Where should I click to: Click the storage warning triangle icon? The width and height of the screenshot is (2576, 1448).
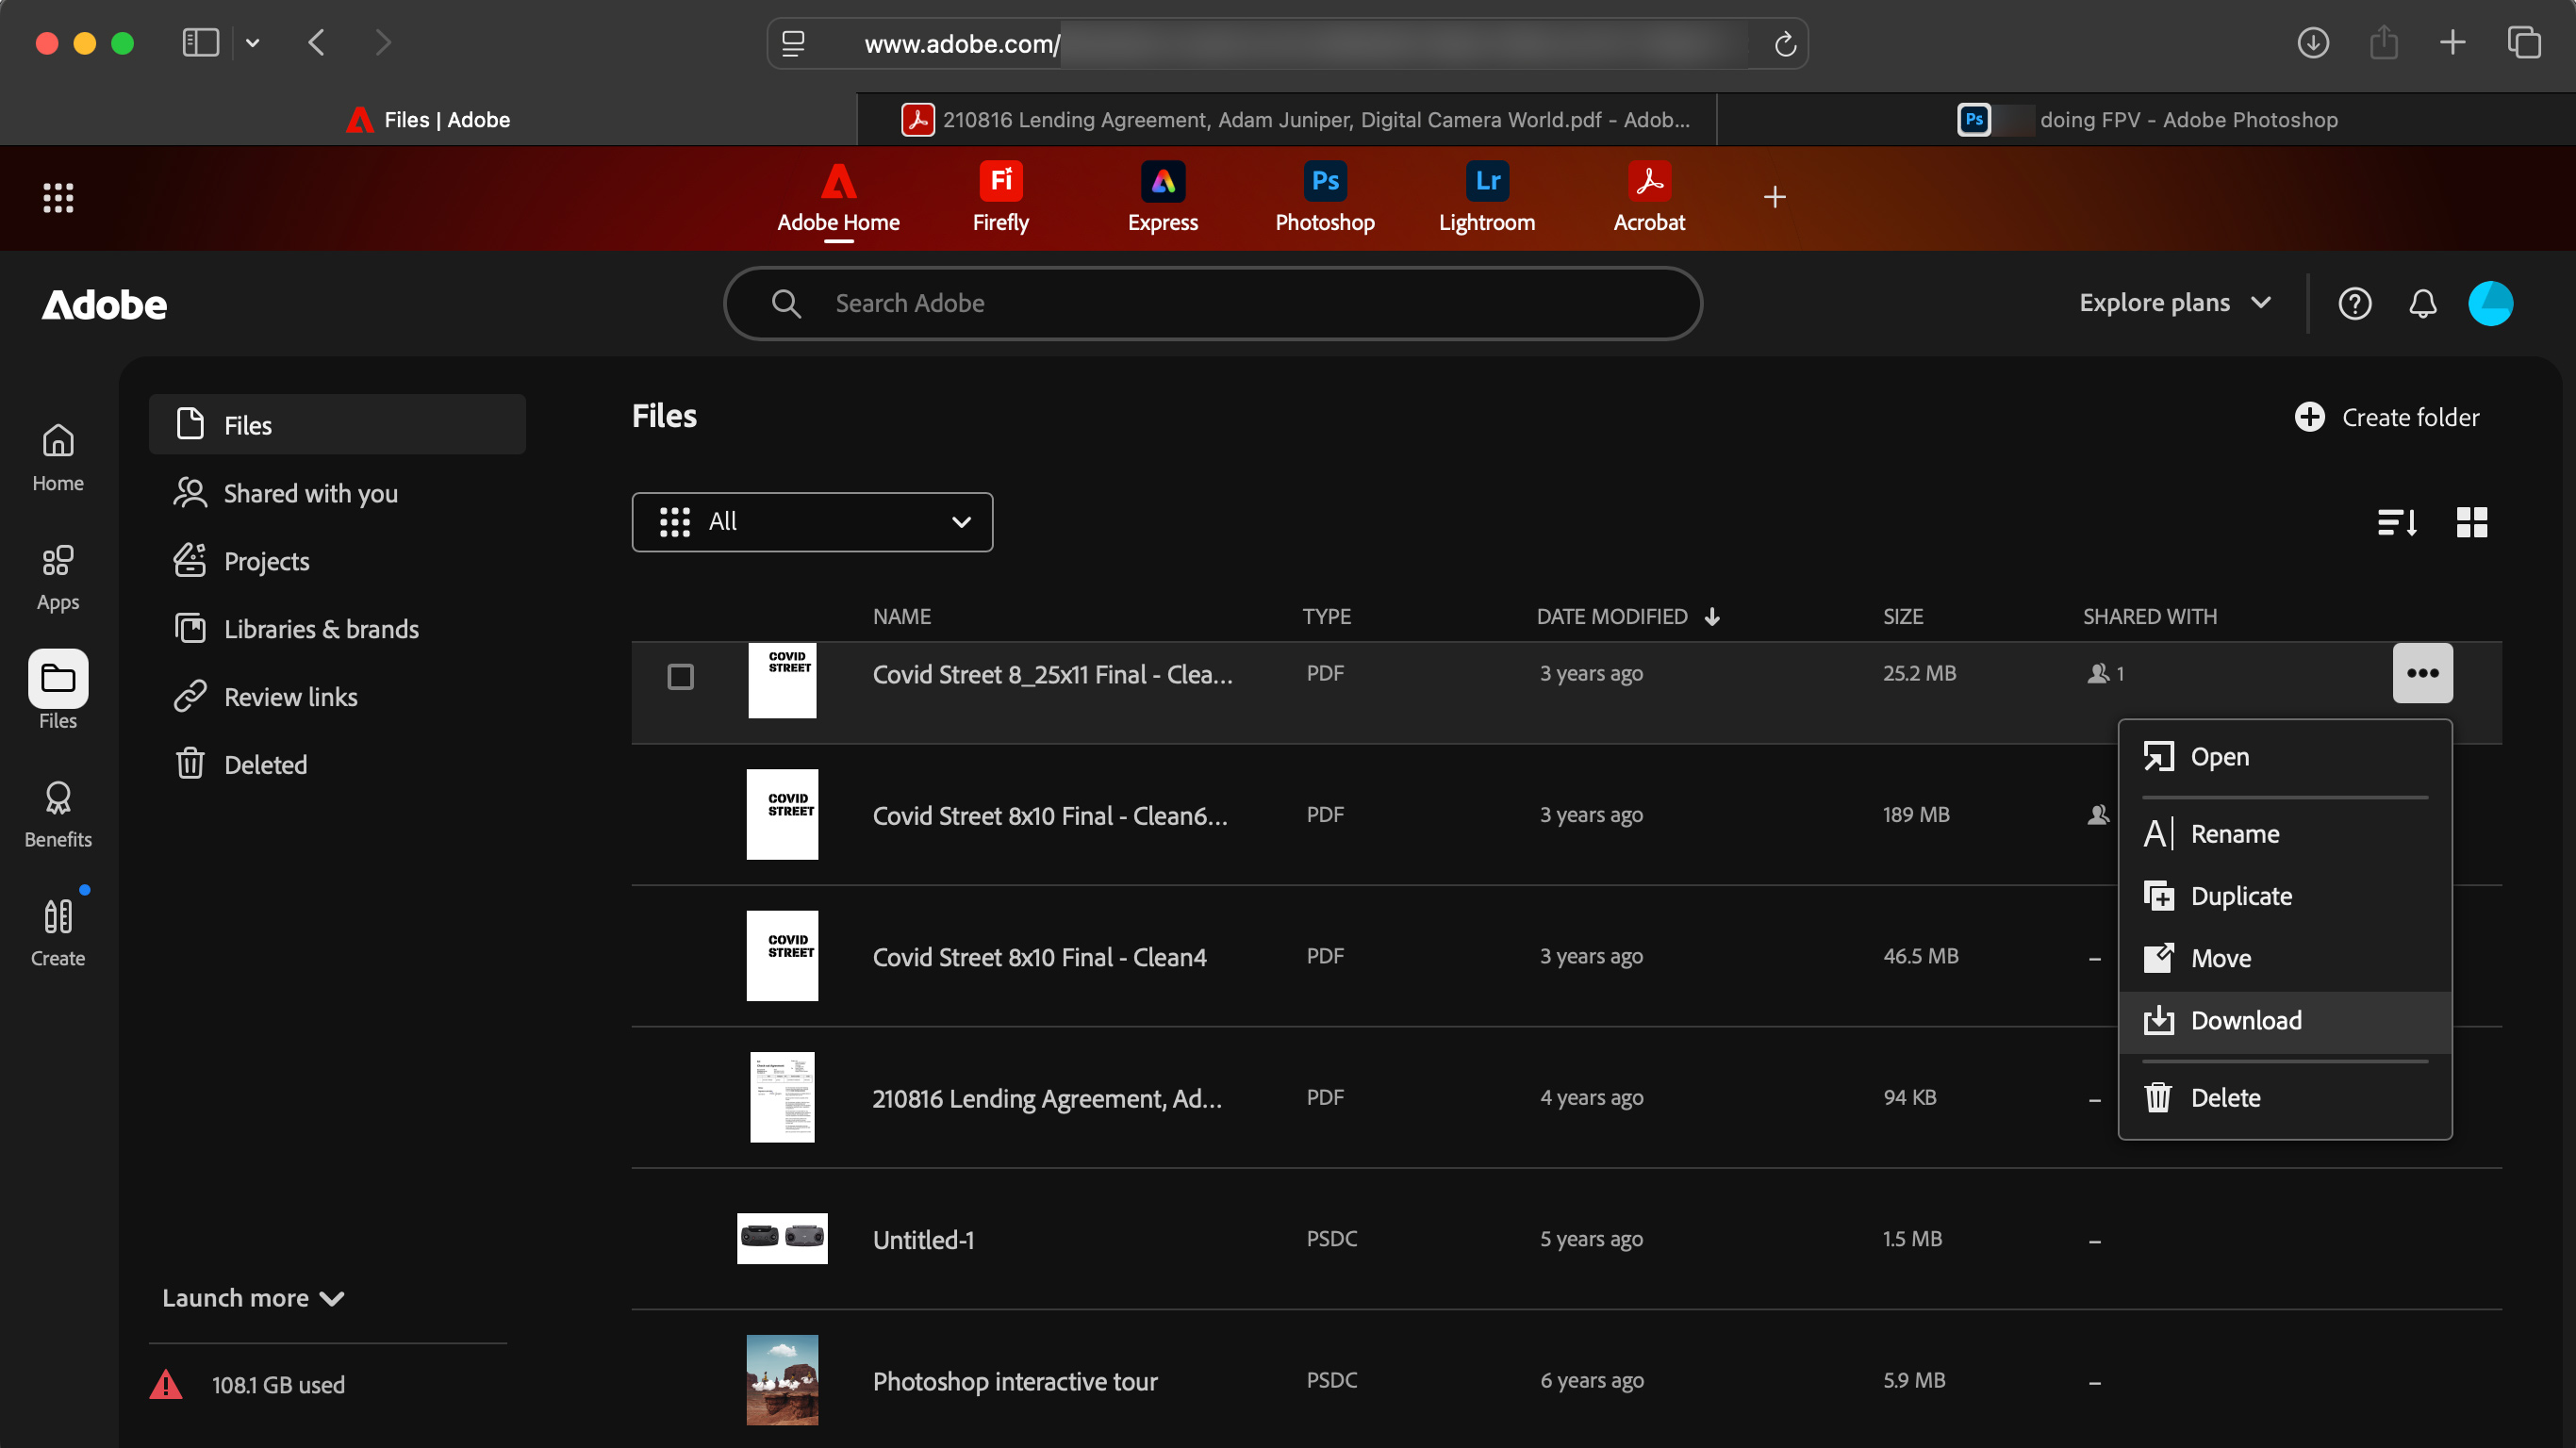point(166,1384)
